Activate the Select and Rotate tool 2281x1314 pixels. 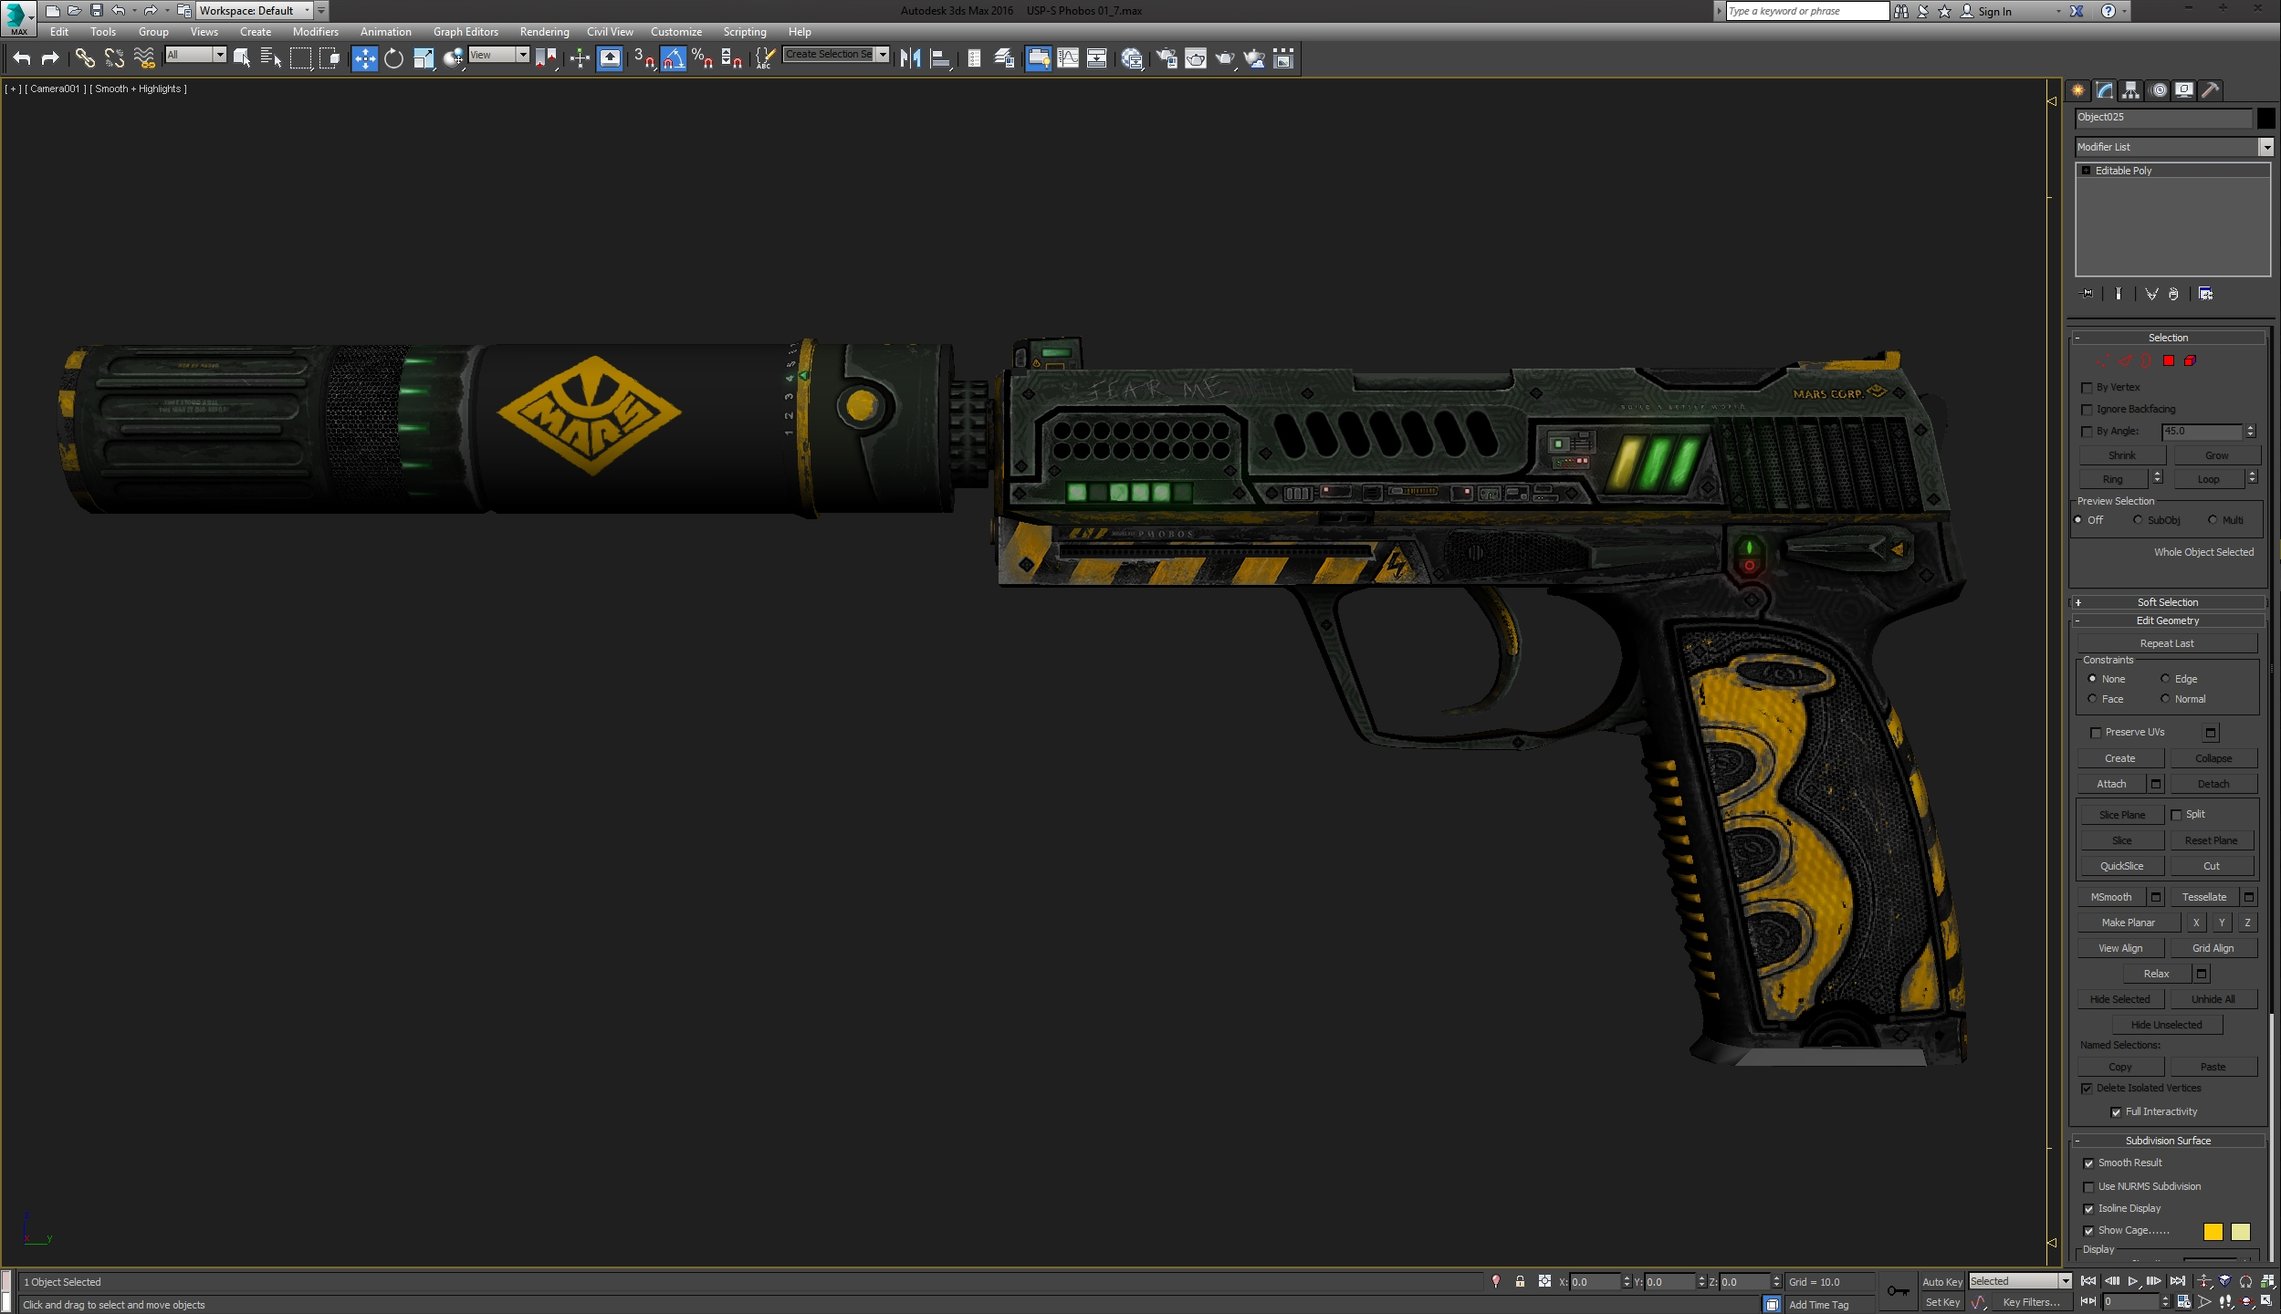coord(394,58)
